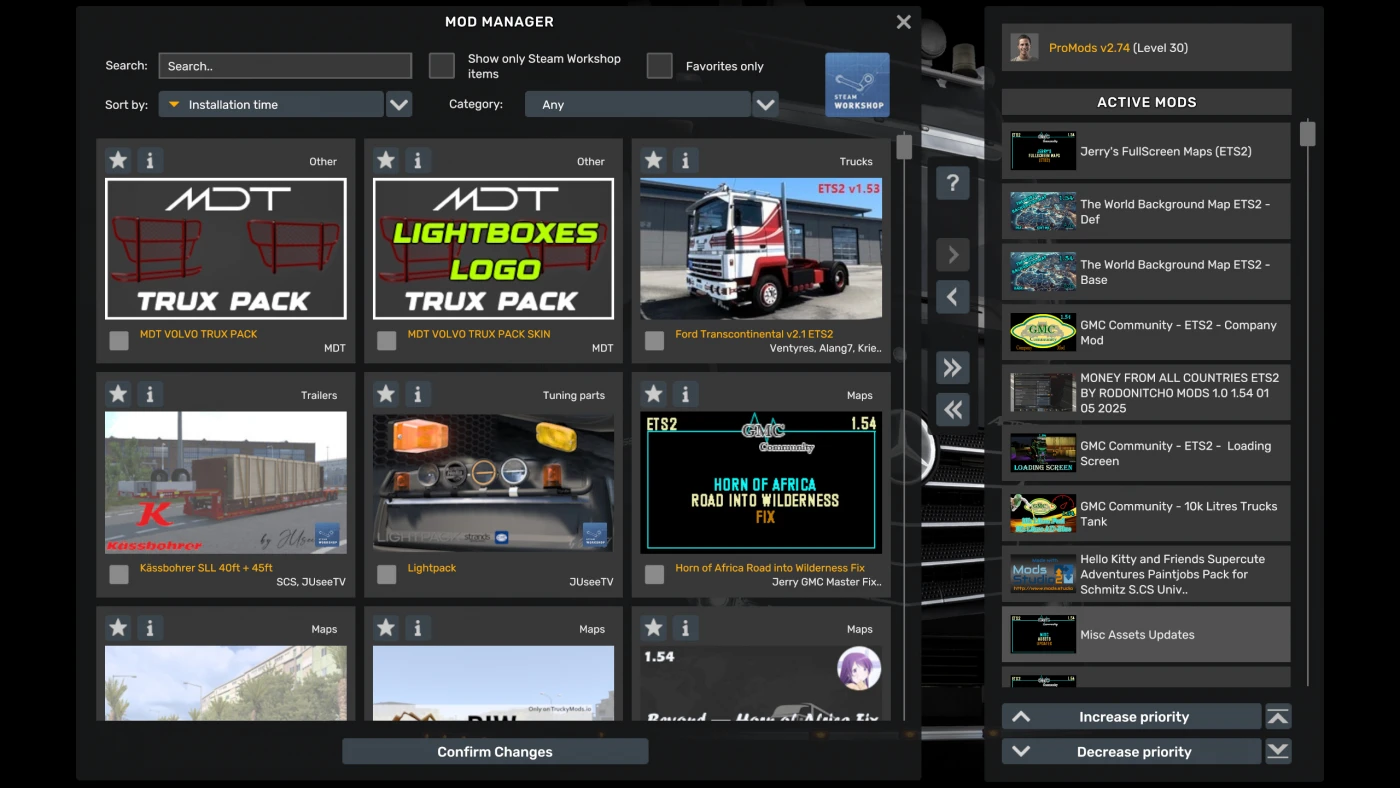Click the Sort by chevron arrow
The height and width of the screenshot is (788, 1400).
coord(399,104)
